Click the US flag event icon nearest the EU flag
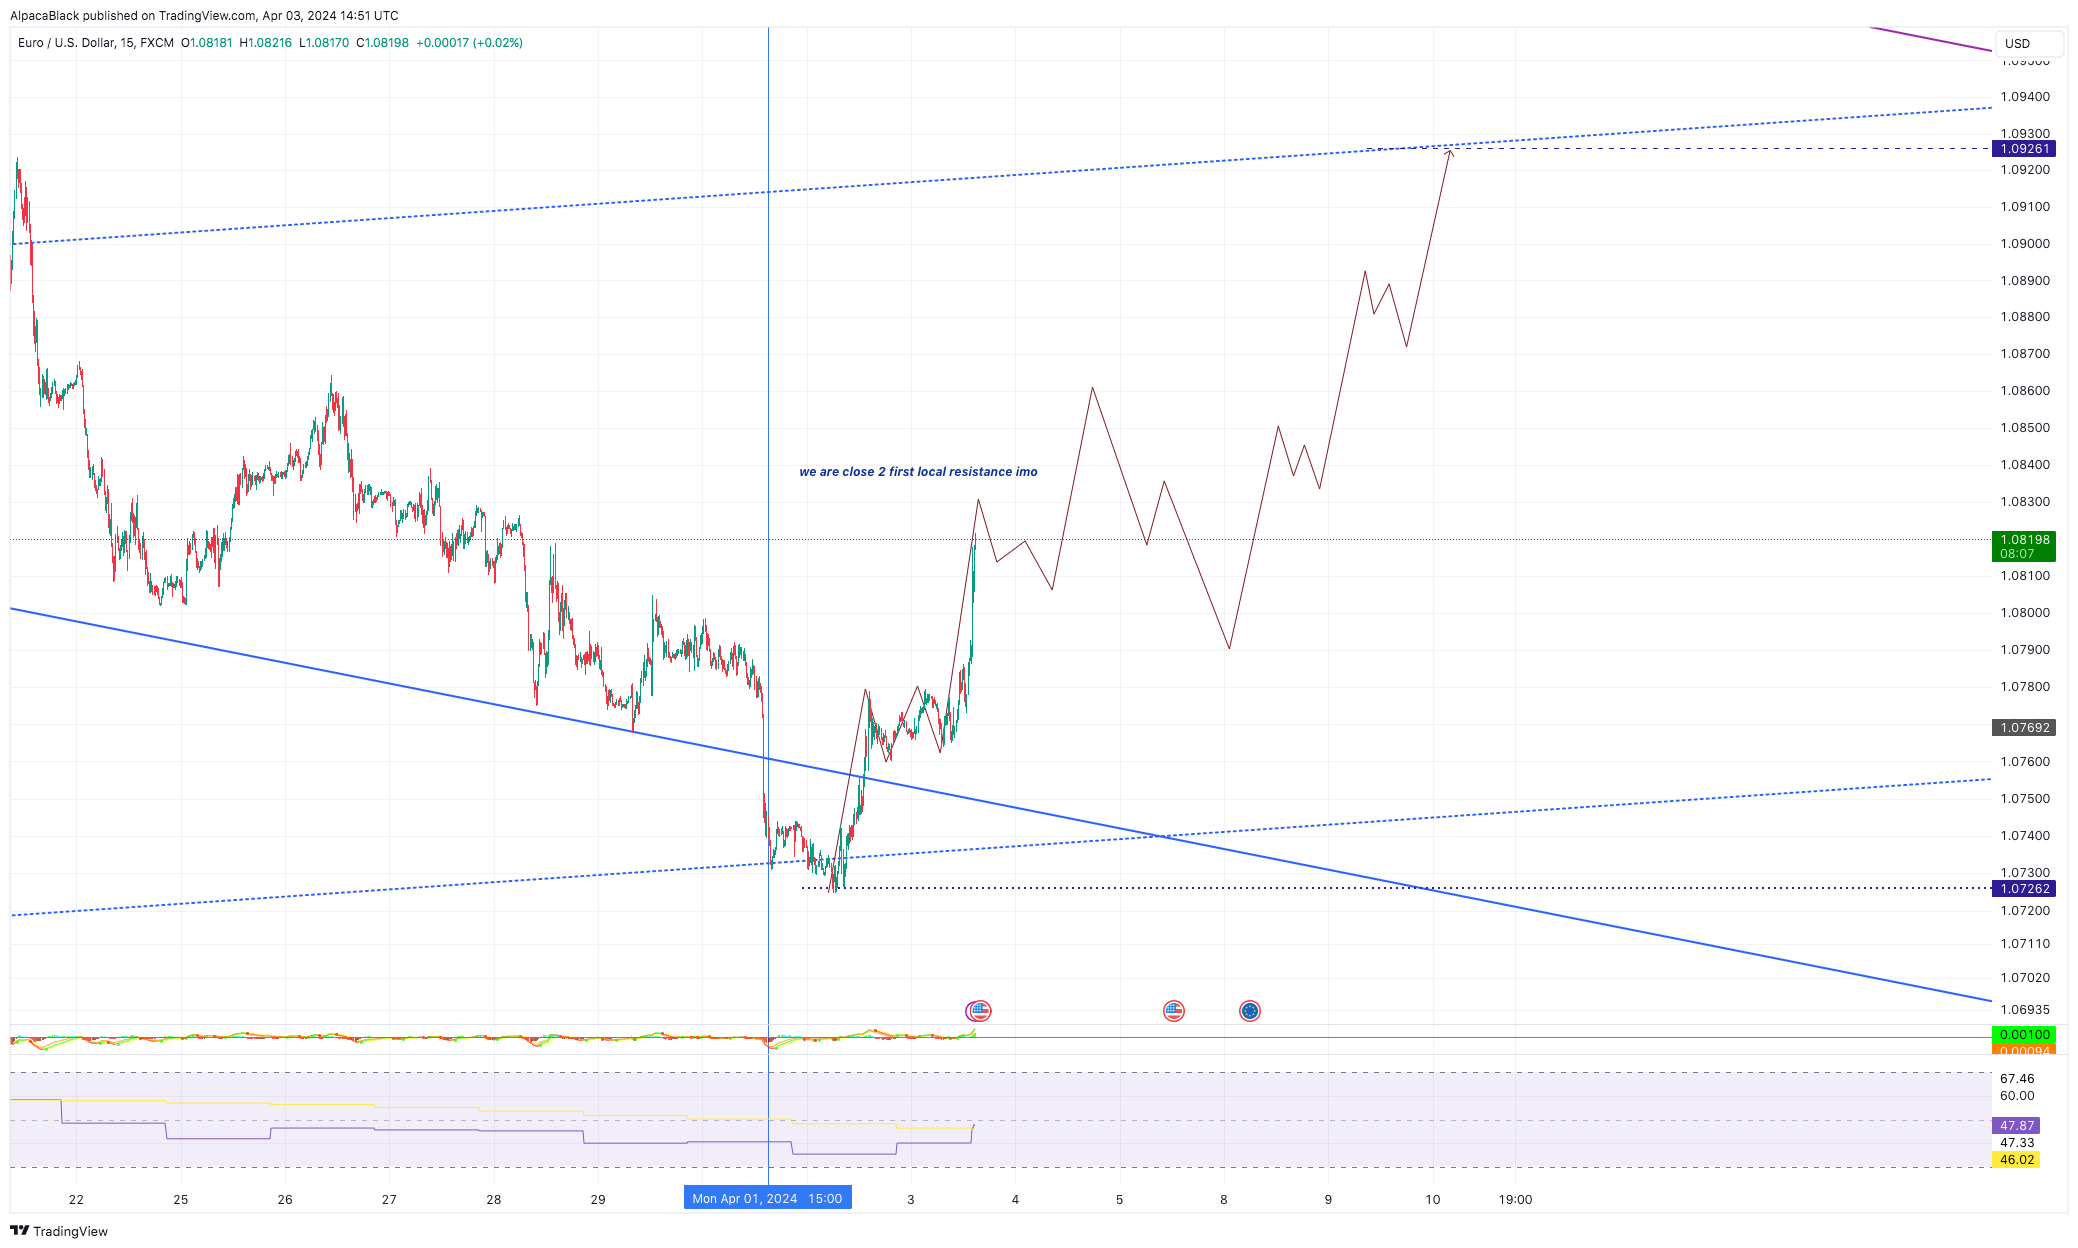Screen dimensions: 2078x1248 tap(1174, 1011)
